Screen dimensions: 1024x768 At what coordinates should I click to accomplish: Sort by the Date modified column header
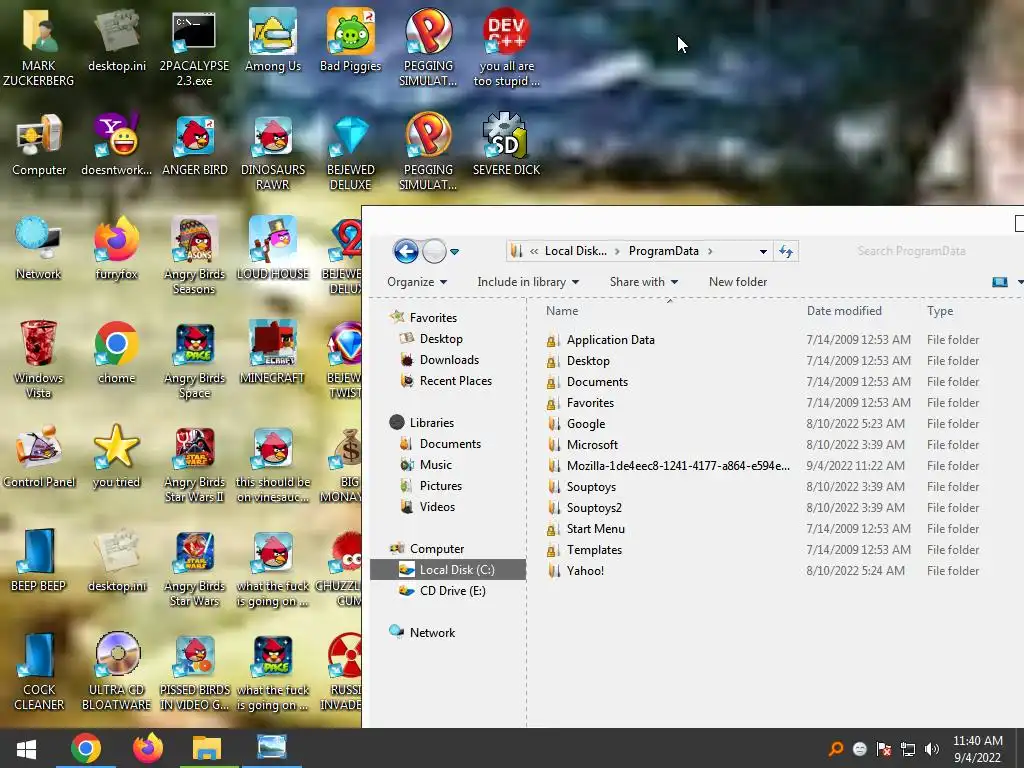click(844, 311)
